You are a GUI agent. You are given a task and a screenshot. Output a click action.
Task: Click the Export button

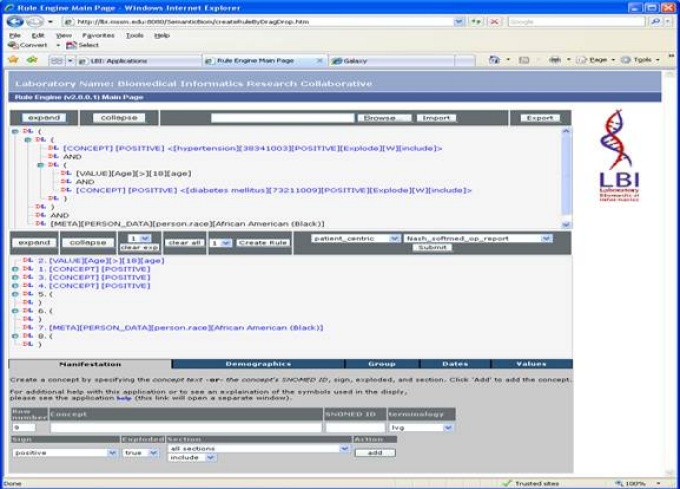tap(540, 118)
